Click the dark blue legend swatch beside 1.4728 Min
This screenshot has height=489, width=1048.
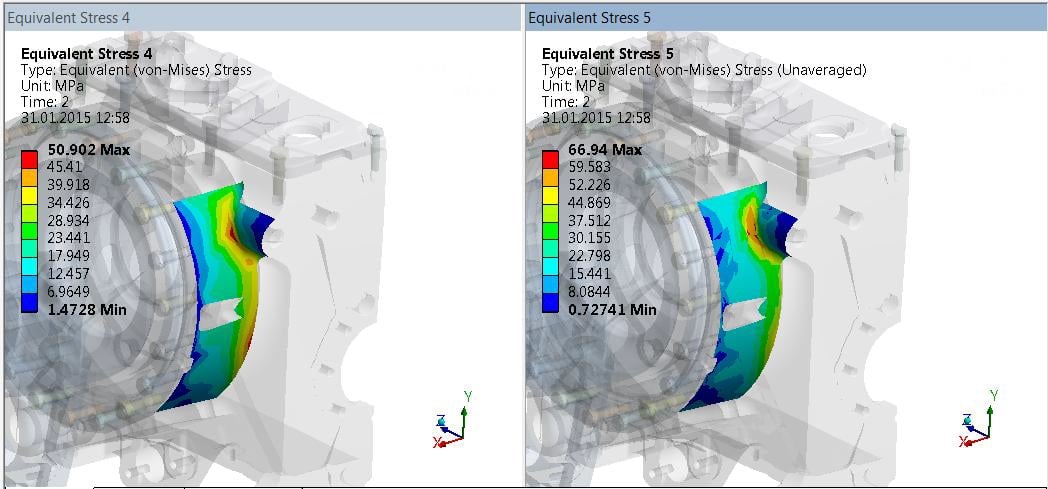point(29,305)
